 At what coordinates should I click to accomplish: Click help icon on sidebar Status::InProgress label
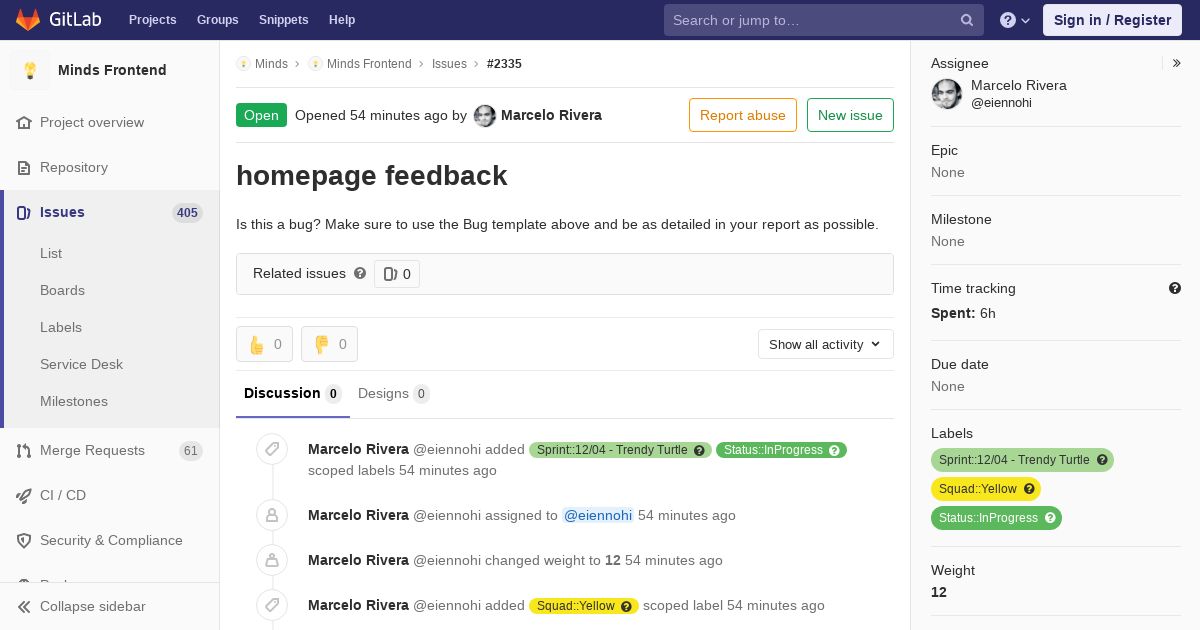point(1050,518)
